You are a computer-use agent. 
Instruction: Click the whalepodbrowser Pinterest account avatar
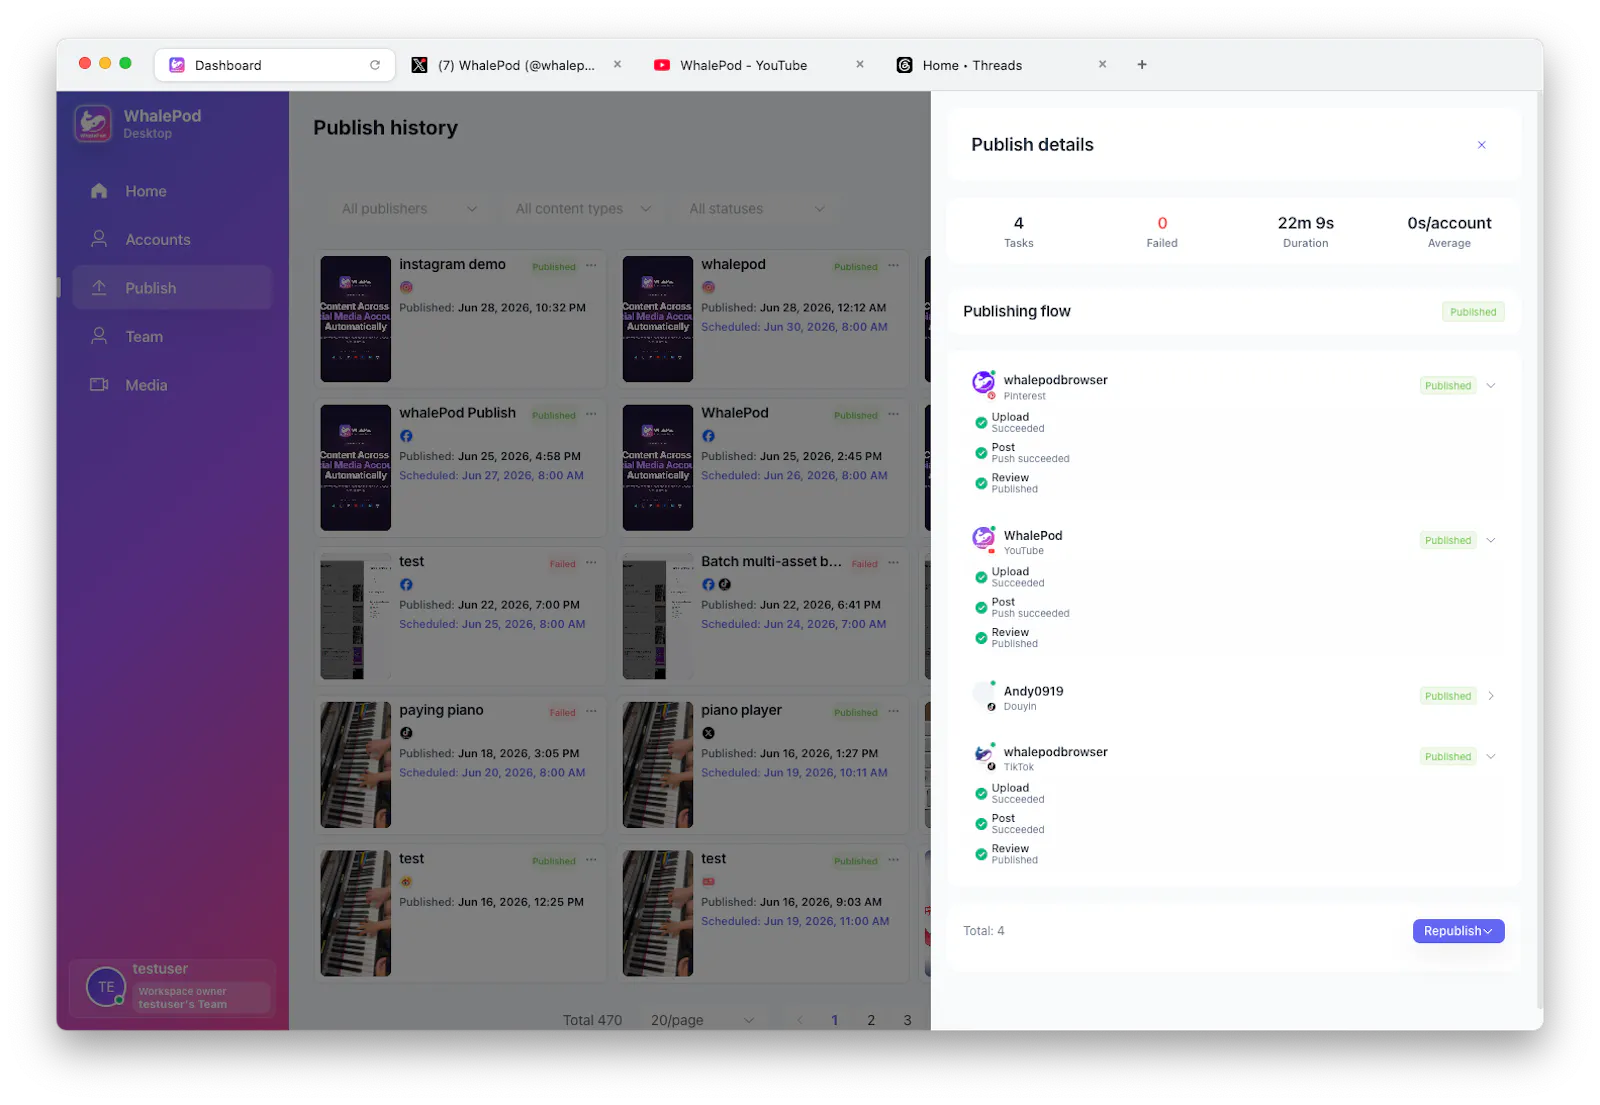tap(983, 384)
